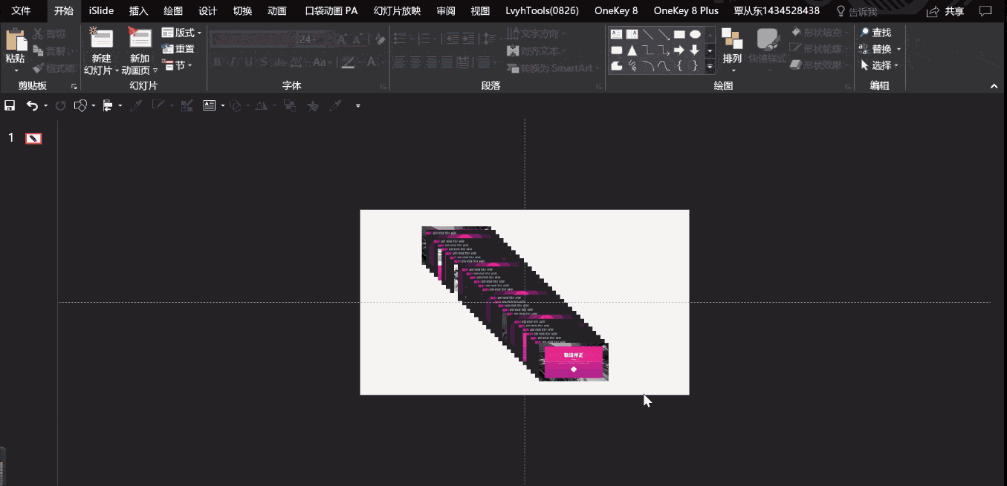
Task: Open the Layout (版式) dropdown
Action: pos(182,33)
